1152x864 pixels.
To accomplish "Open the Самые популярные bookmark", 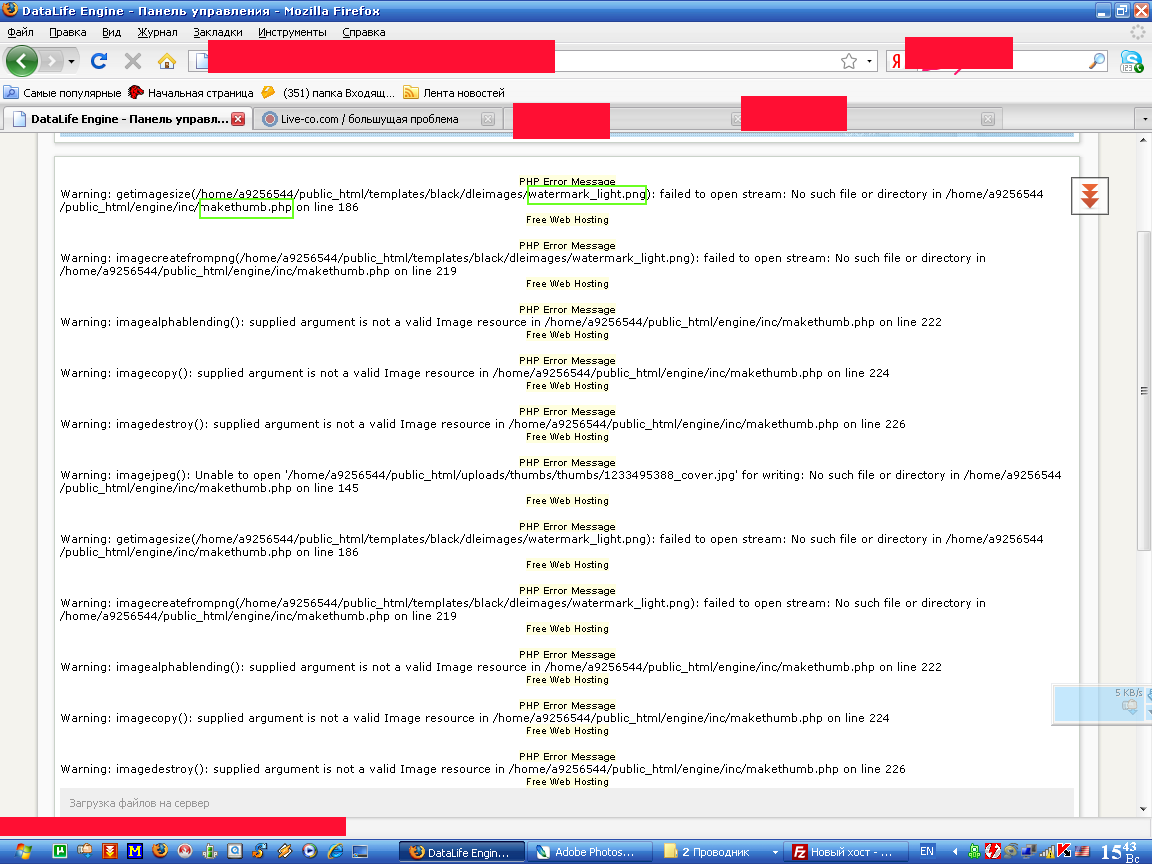I will click(x=63, y=93).
